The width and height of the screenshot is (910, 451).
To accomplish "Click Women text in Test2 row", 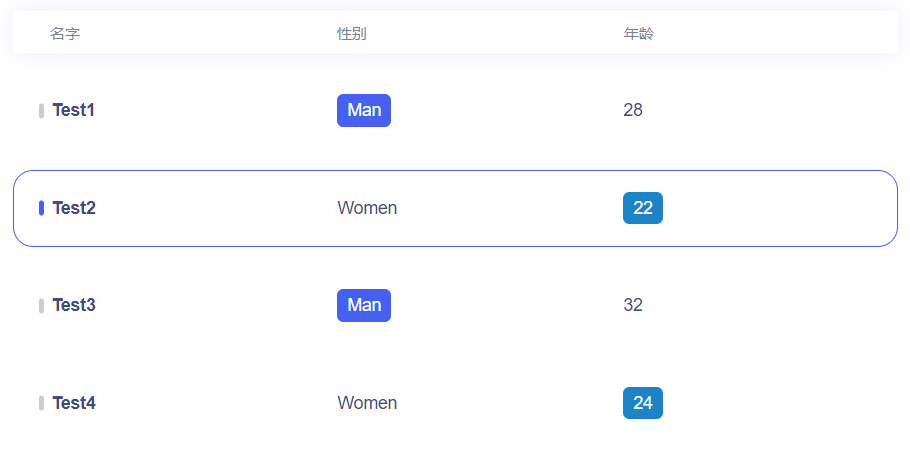I will pos(367,208).
